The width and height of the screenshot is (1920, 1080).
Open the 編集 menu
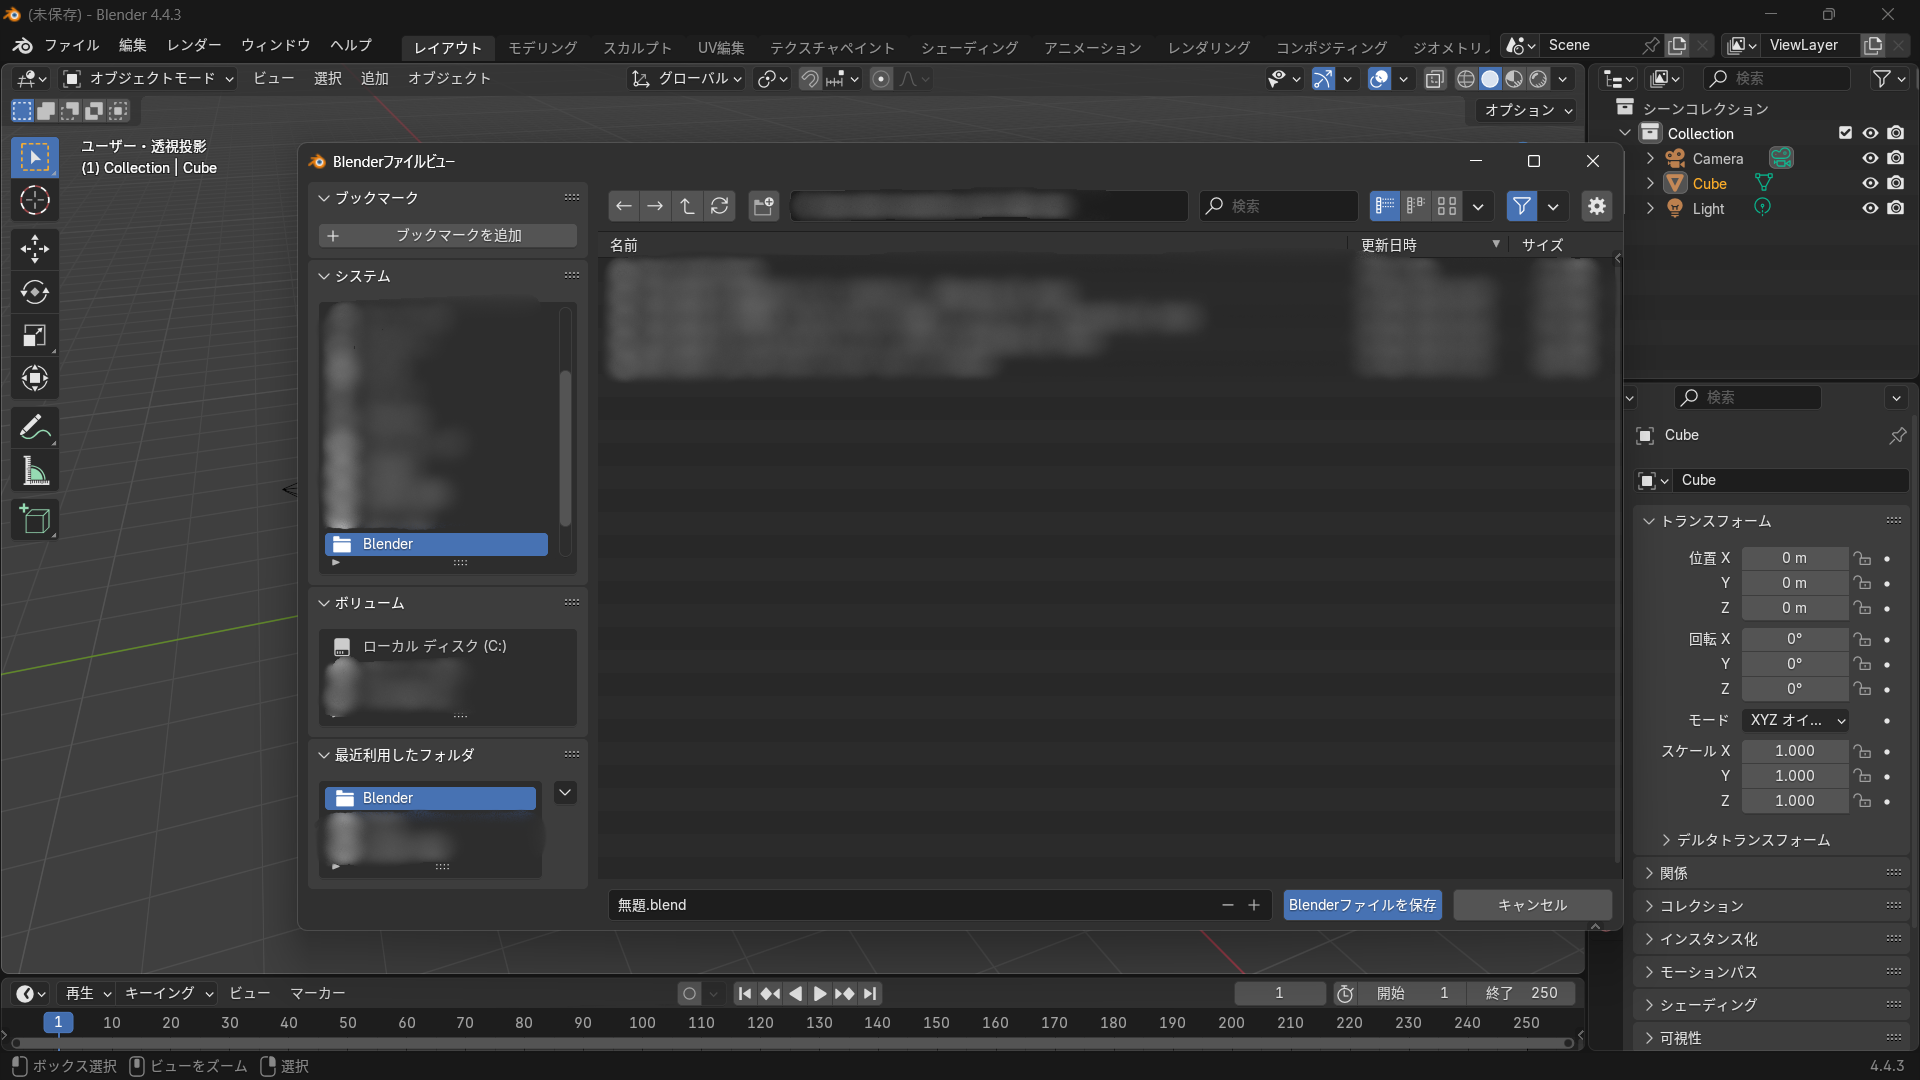132,45
